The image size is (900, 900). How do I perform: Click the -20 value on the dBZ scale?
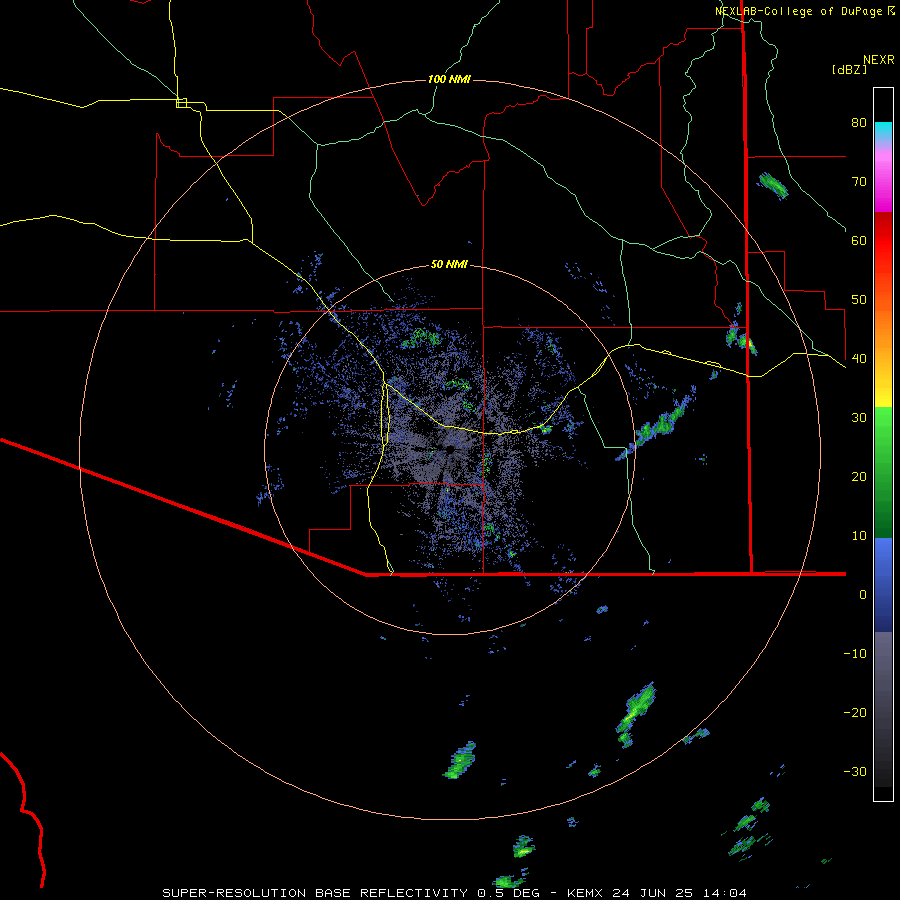(x=855, y=713)
